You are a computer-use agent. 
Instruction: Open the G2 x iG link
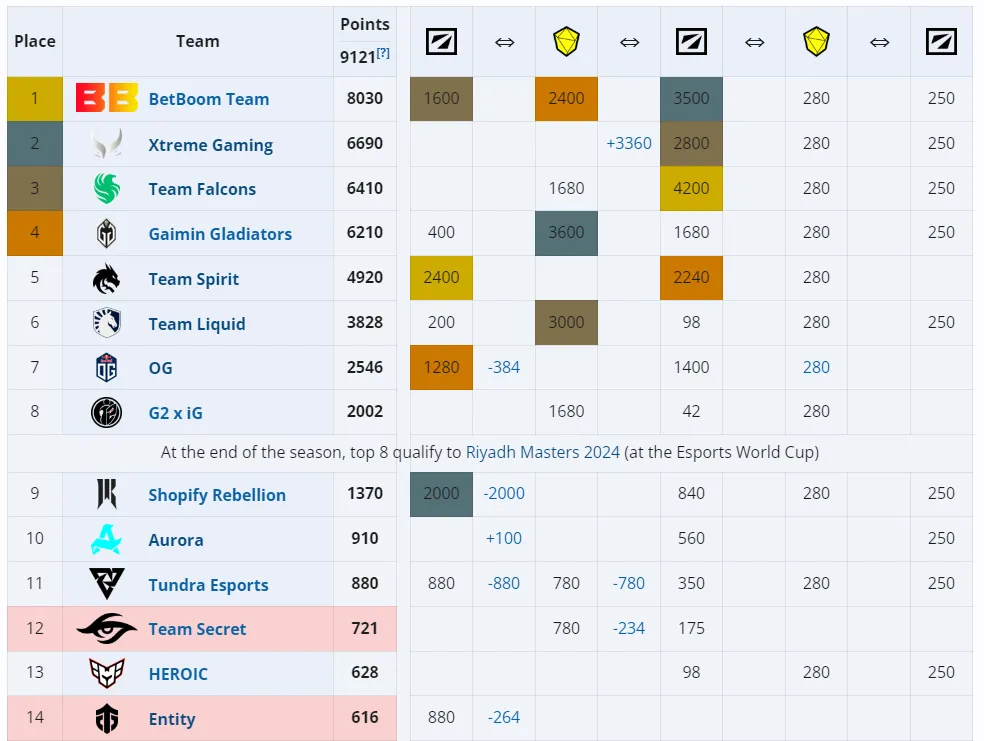[x=176, y=413]
